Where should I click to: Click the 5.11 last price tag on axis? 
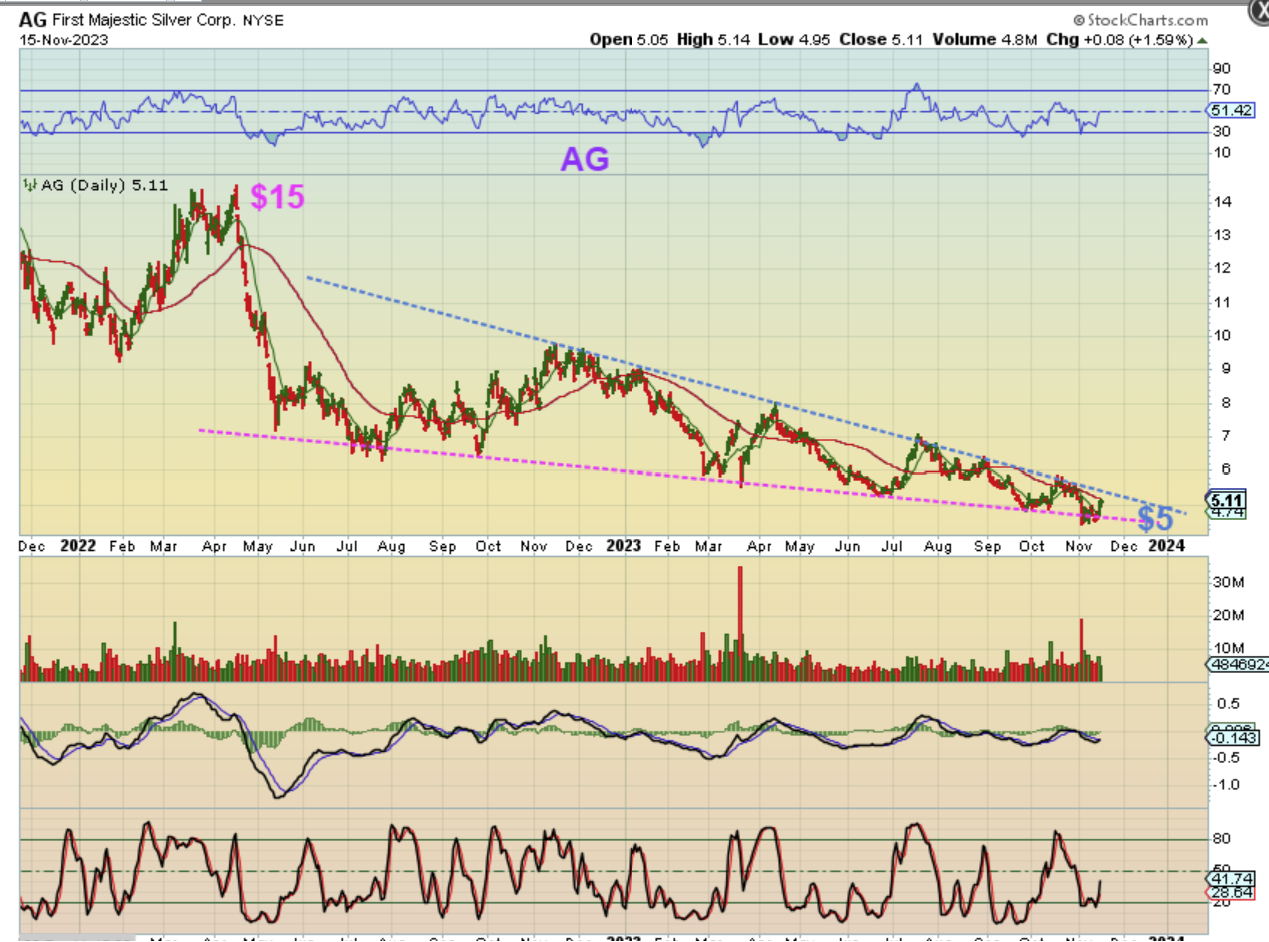(1226, 501)
